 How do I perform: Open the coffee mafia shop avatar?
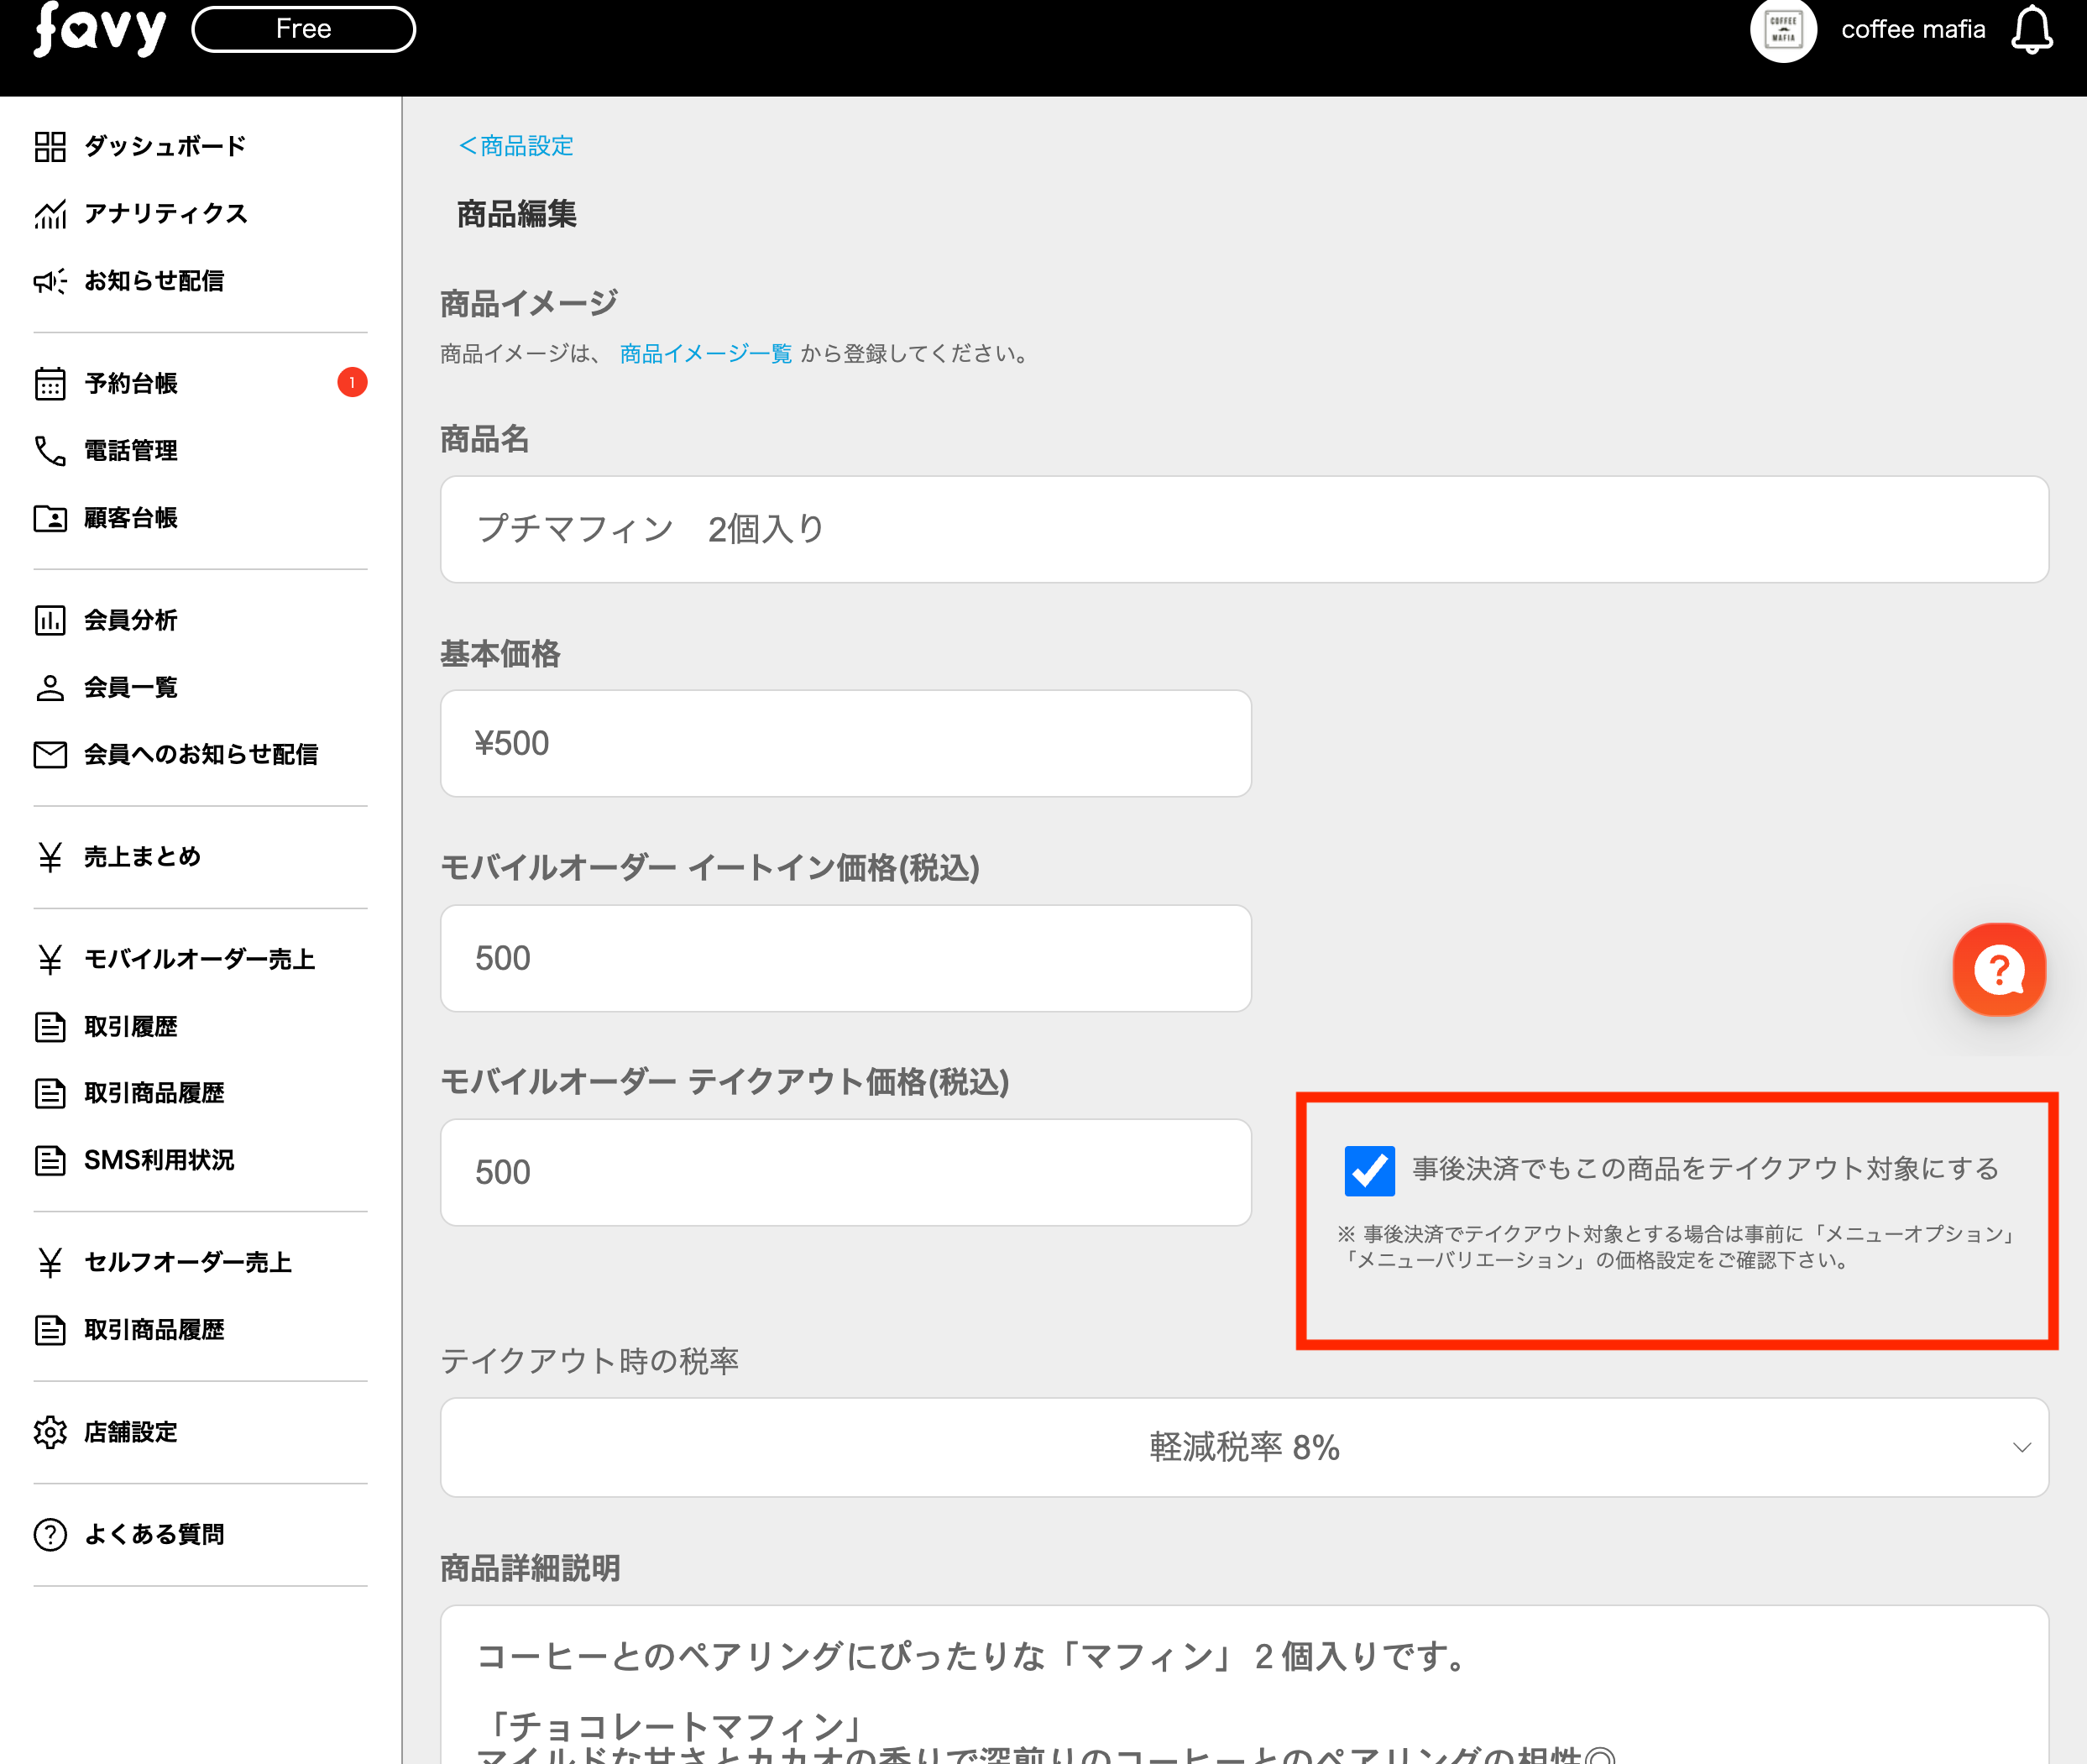pos(1782,30)
